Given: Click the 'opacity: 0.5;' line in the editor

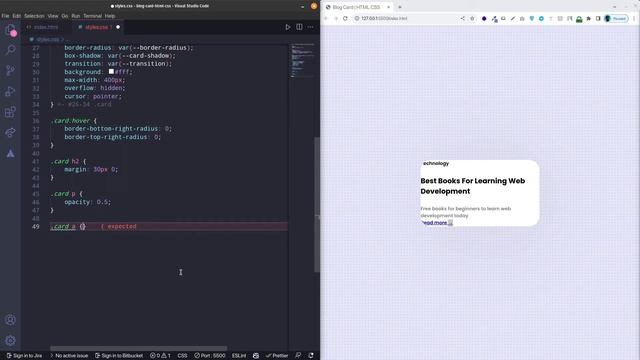Looking at the screenshot, I should coord(87,202).
